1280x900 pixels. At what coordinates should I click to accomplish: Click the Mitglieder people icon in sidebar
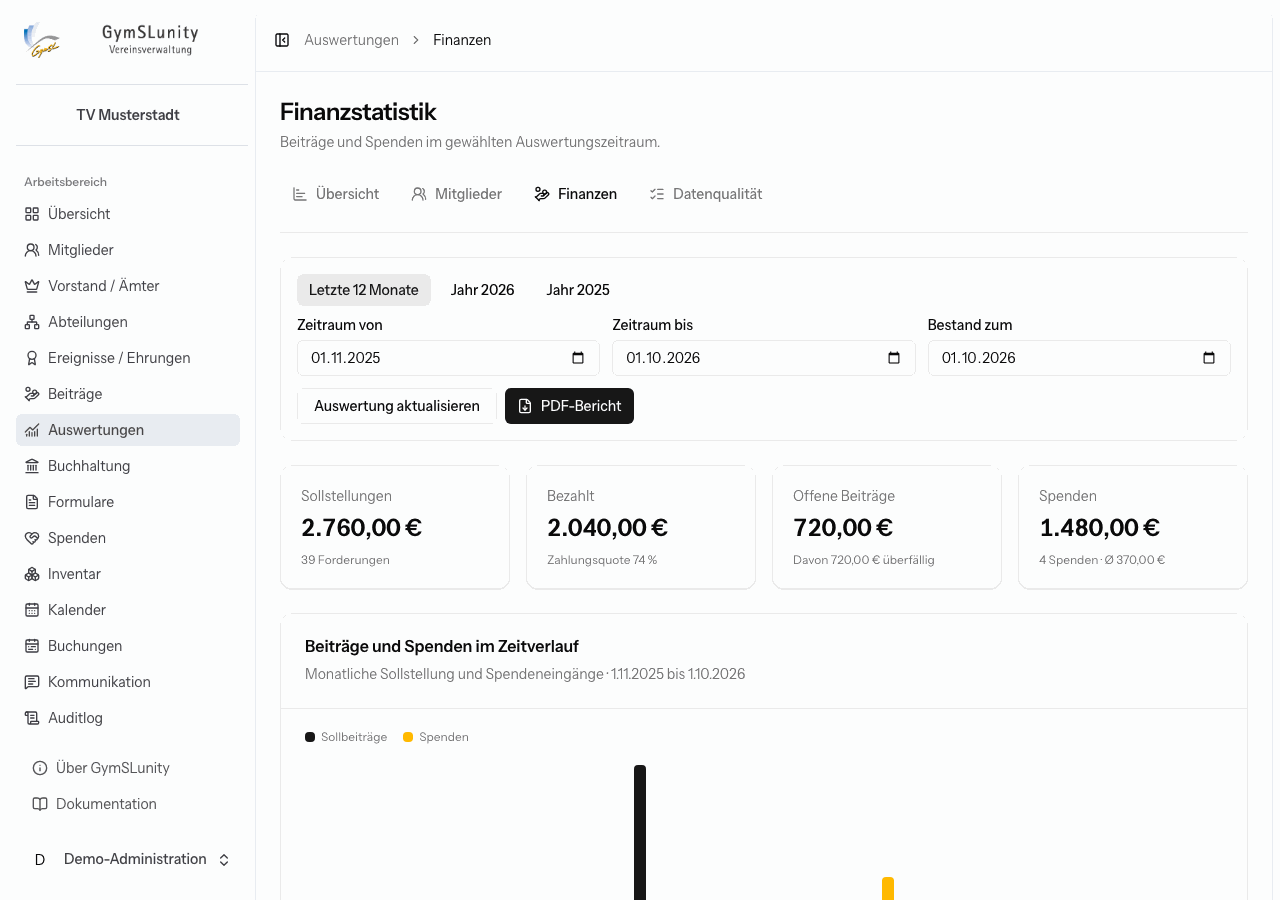pos(32,250)
